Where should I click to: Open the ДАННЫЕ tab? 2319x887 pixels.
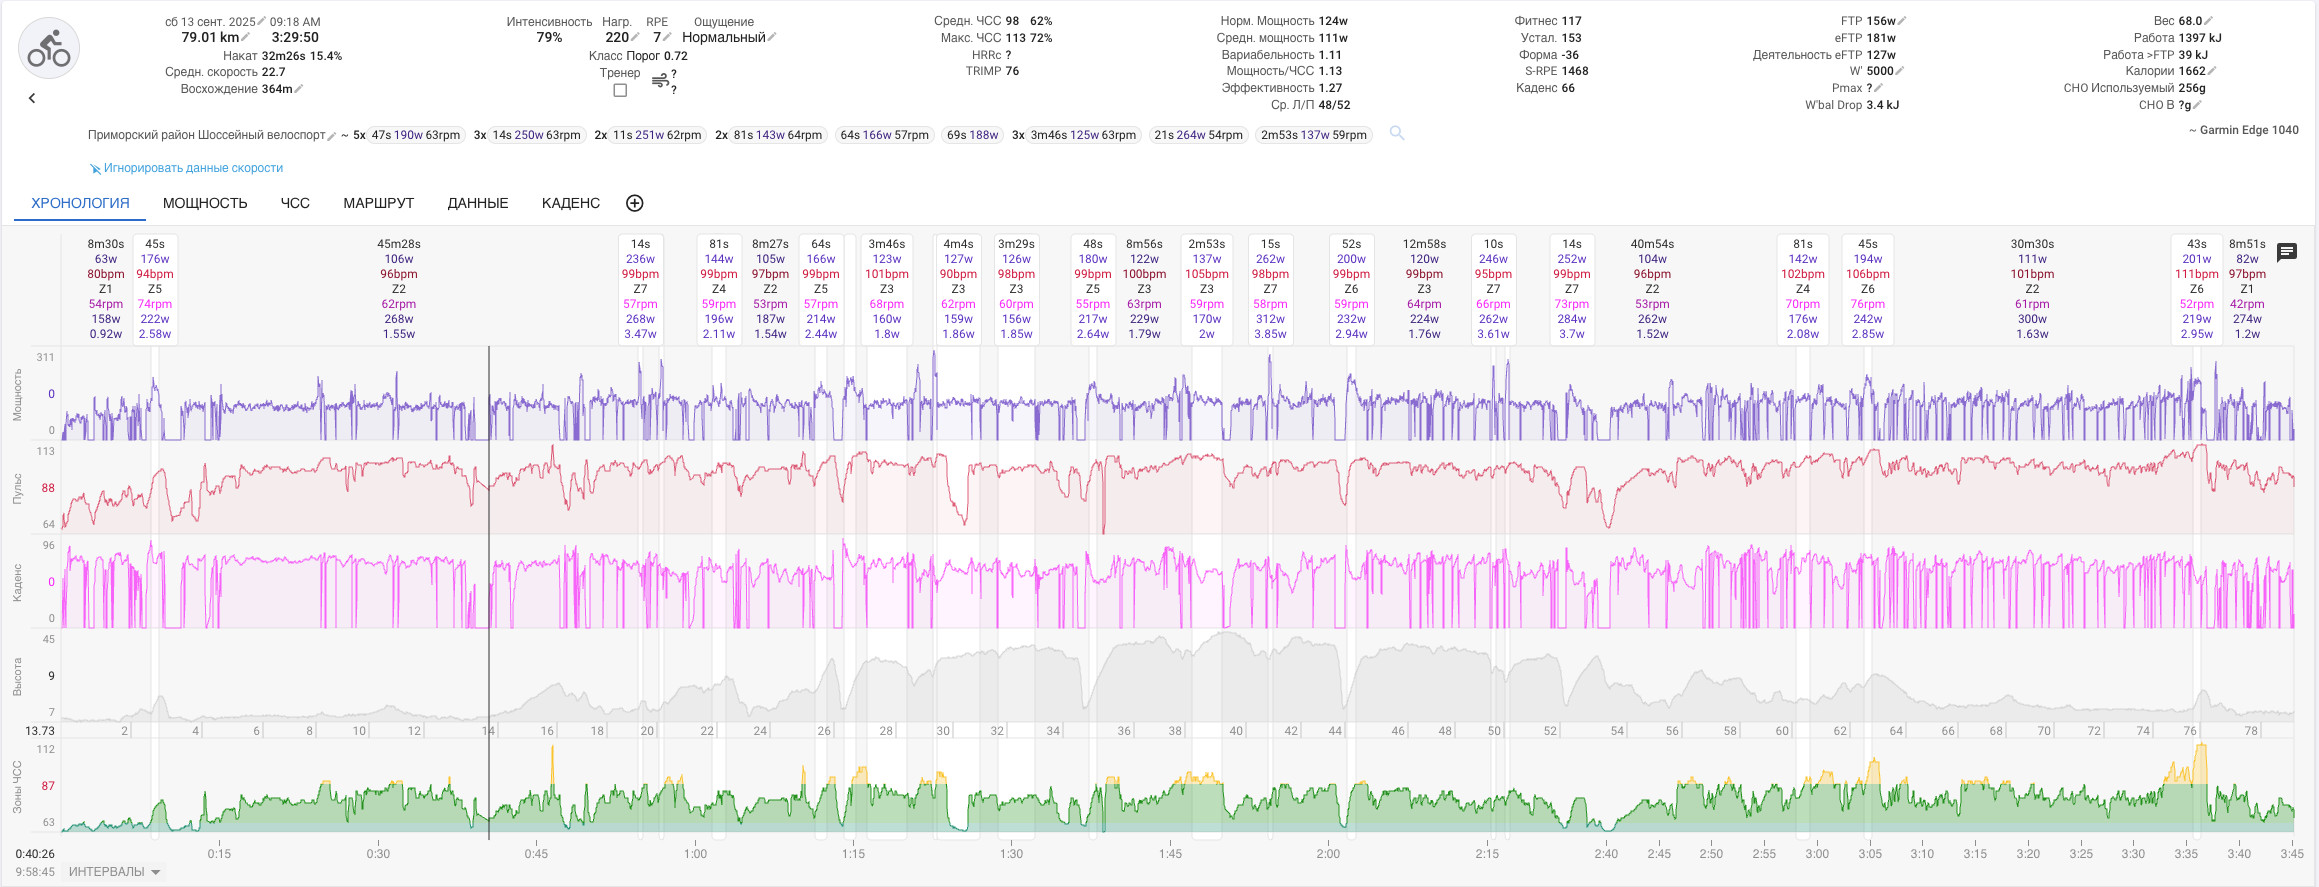pos(478,203)
